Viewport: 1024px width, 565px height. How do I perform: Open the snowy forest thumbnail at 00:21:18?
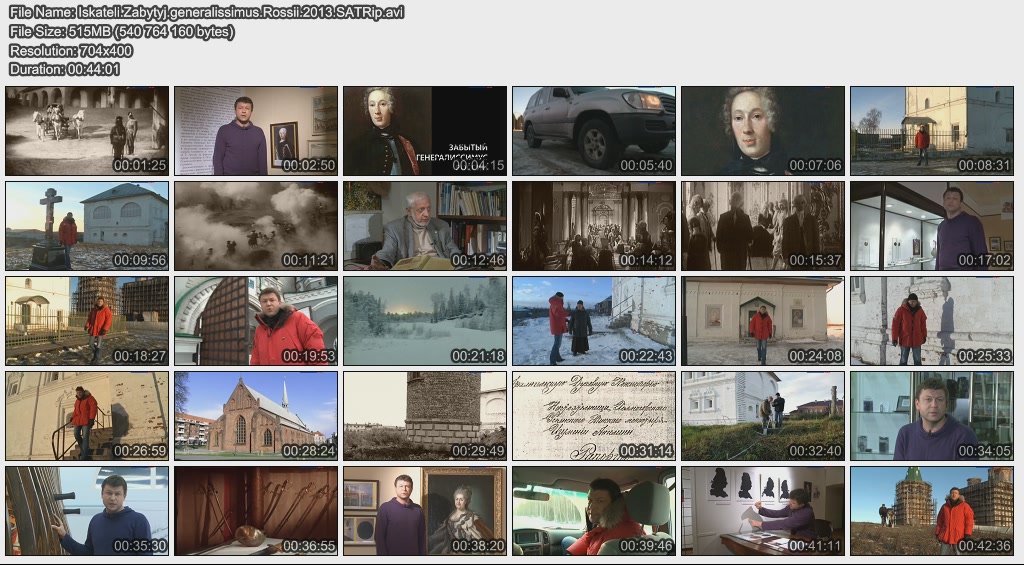click(425, 321)
